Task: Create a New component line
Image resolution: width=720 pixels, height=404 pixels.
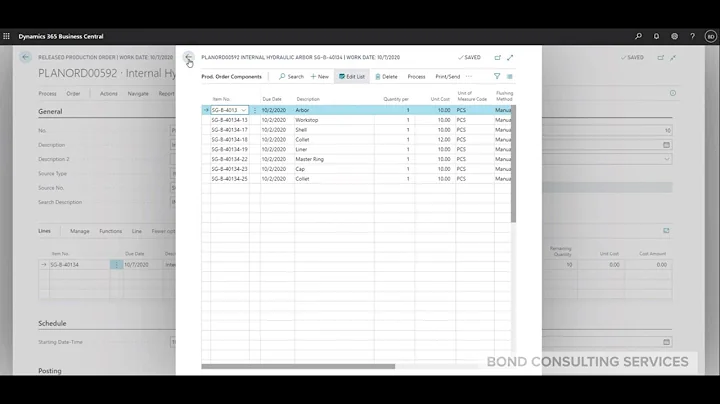Action: (320, 77)
